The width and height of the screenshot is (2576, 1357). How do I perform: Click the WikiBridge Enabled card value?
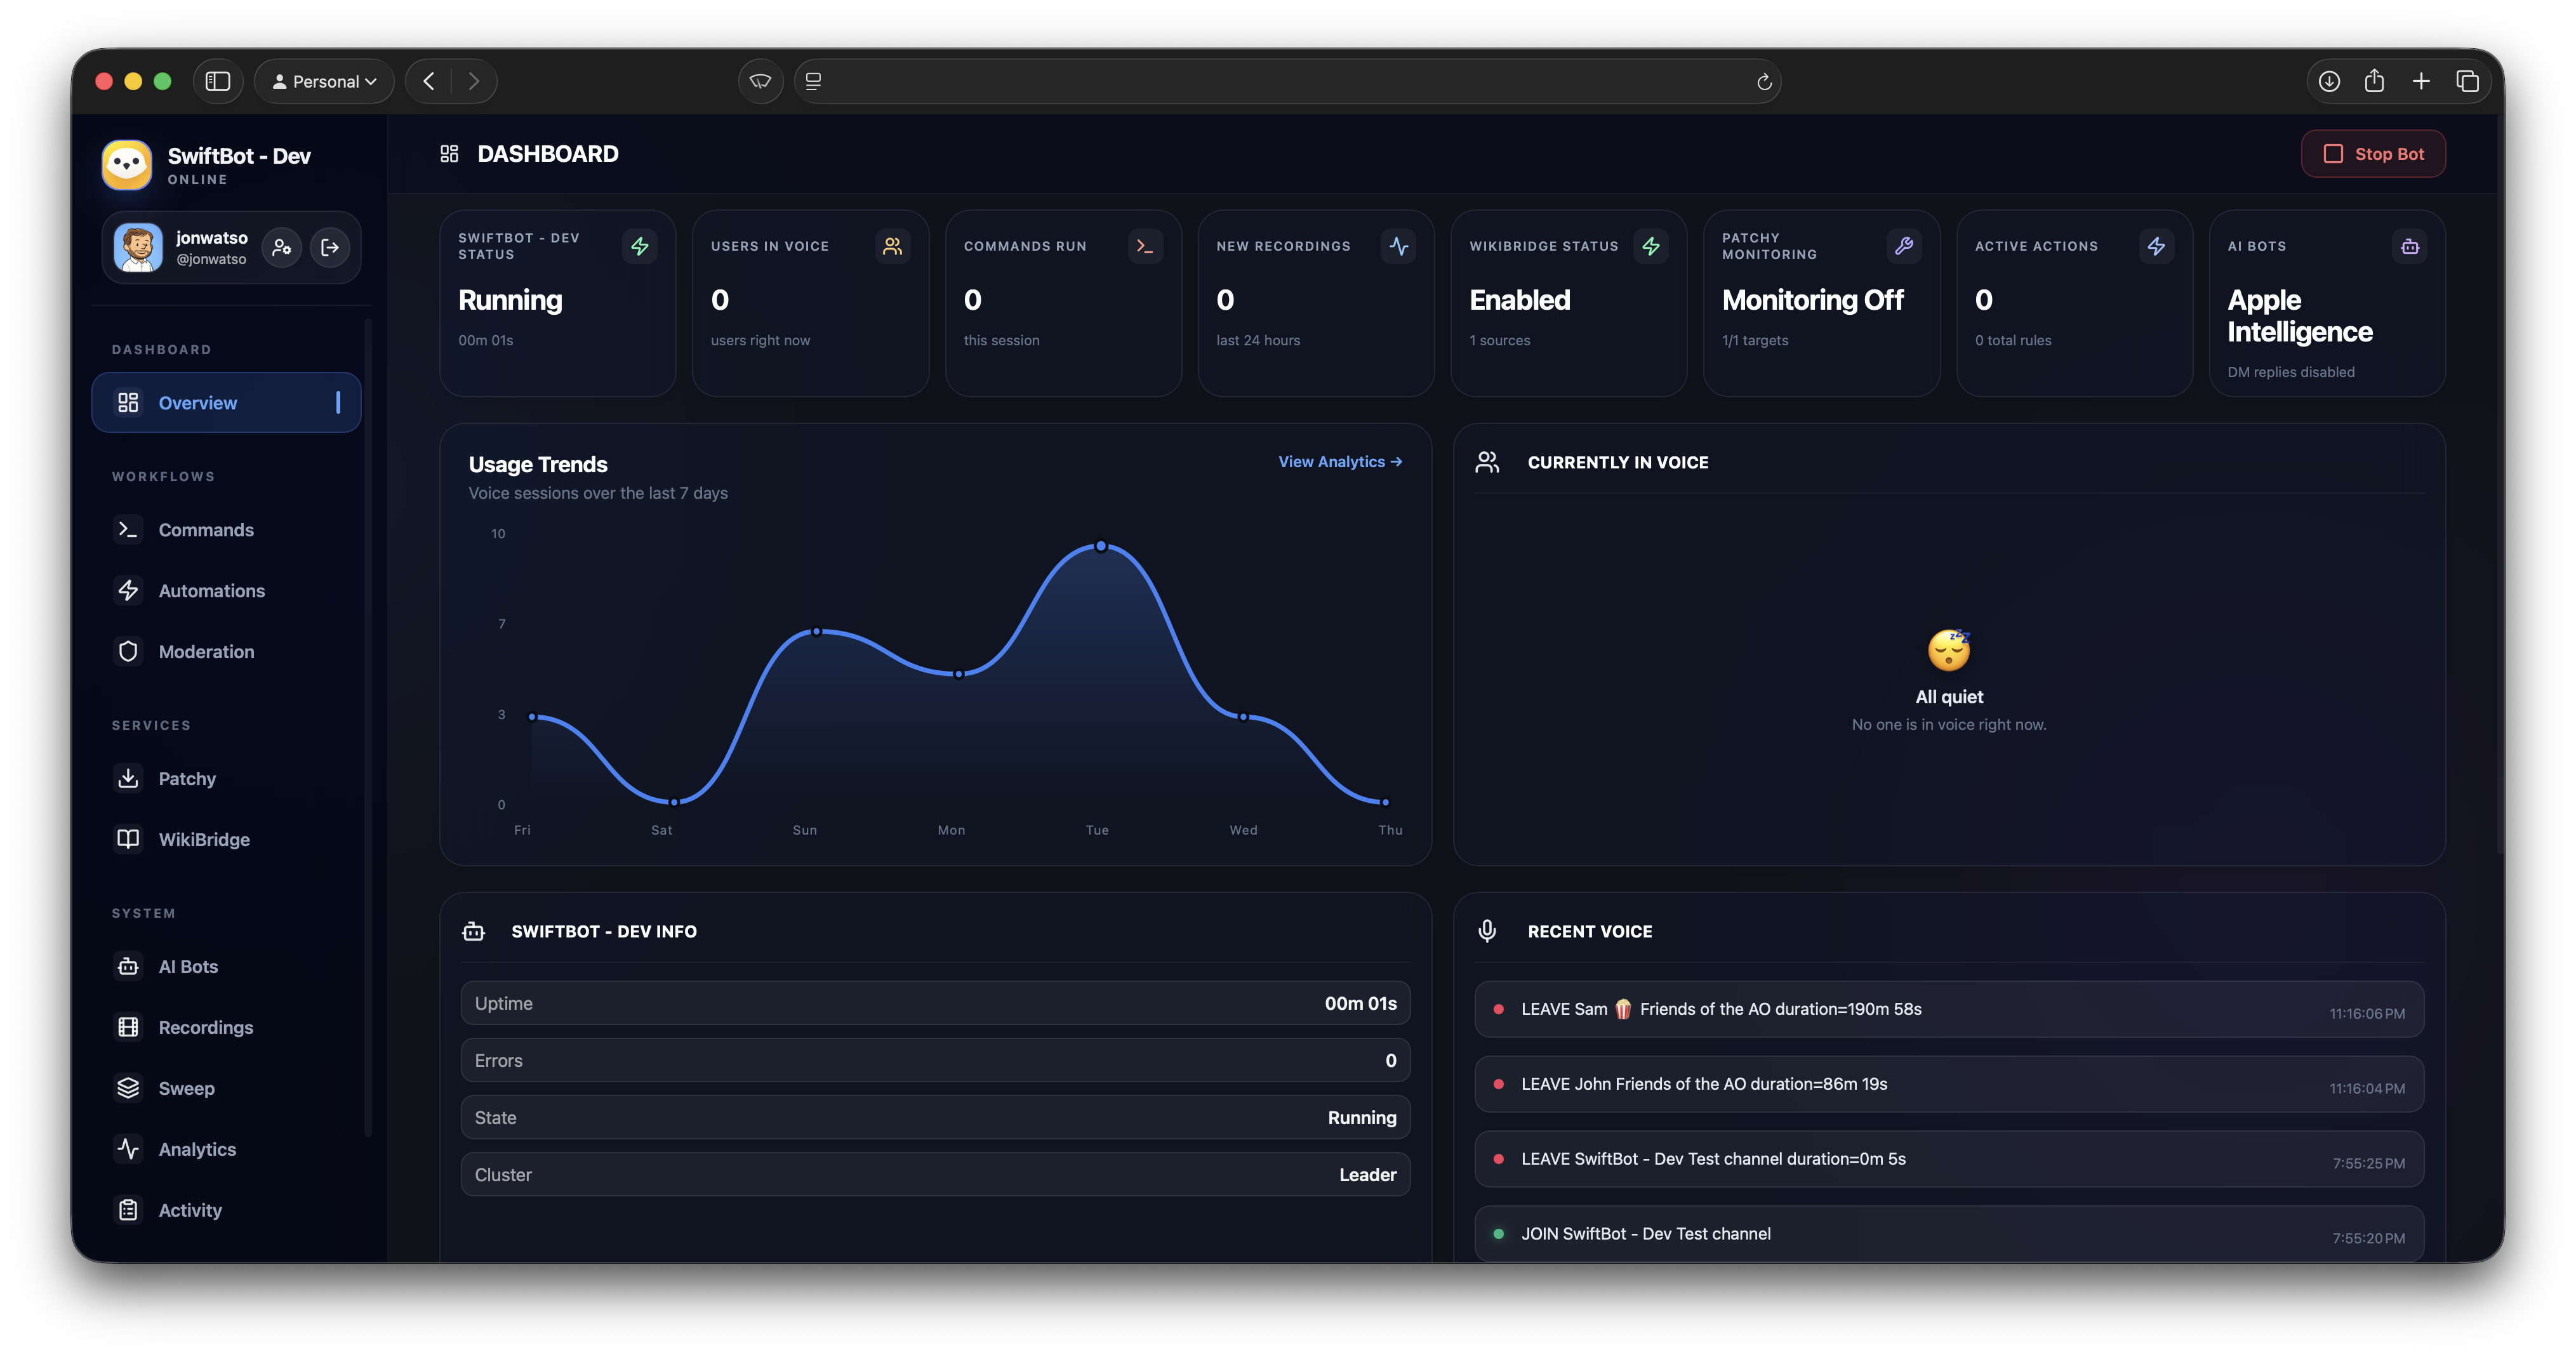click(x=1519, y=301)
